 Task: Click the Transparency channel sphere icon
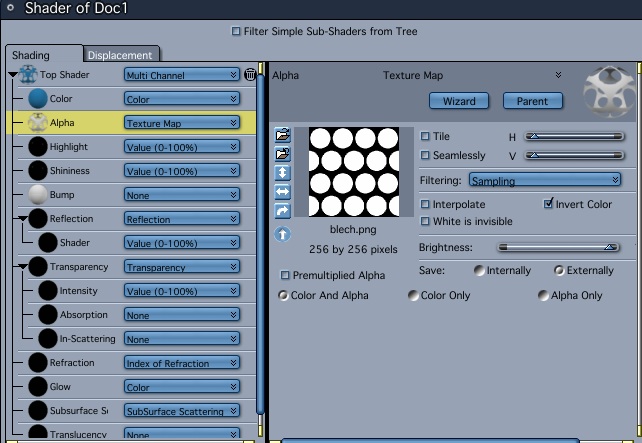pyautogui.click(x=38, y=267)
